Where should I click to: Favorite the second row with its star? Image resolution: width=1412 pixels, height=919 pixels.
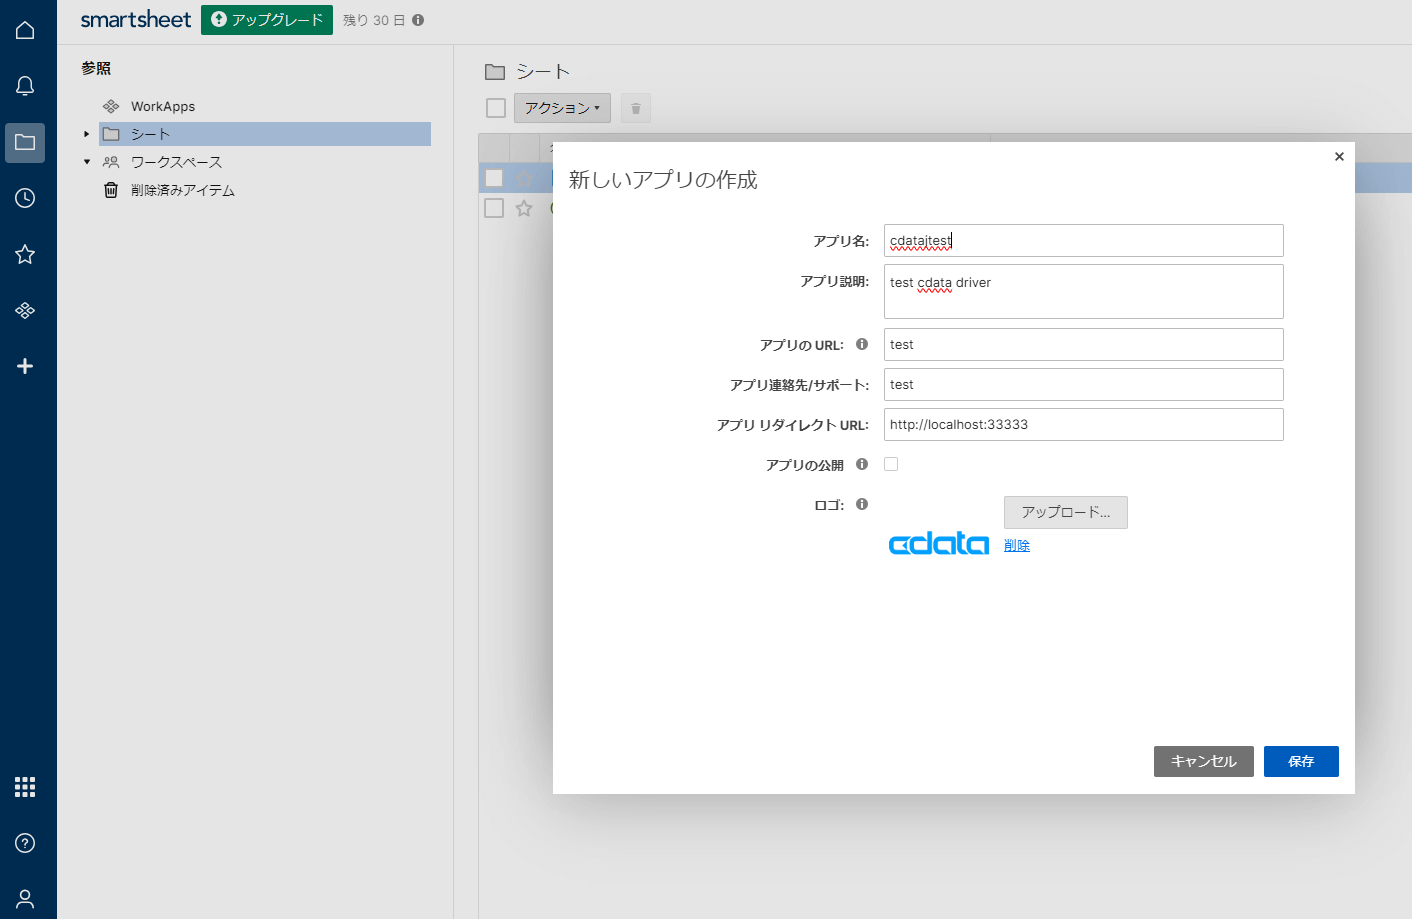pos(524,208)
